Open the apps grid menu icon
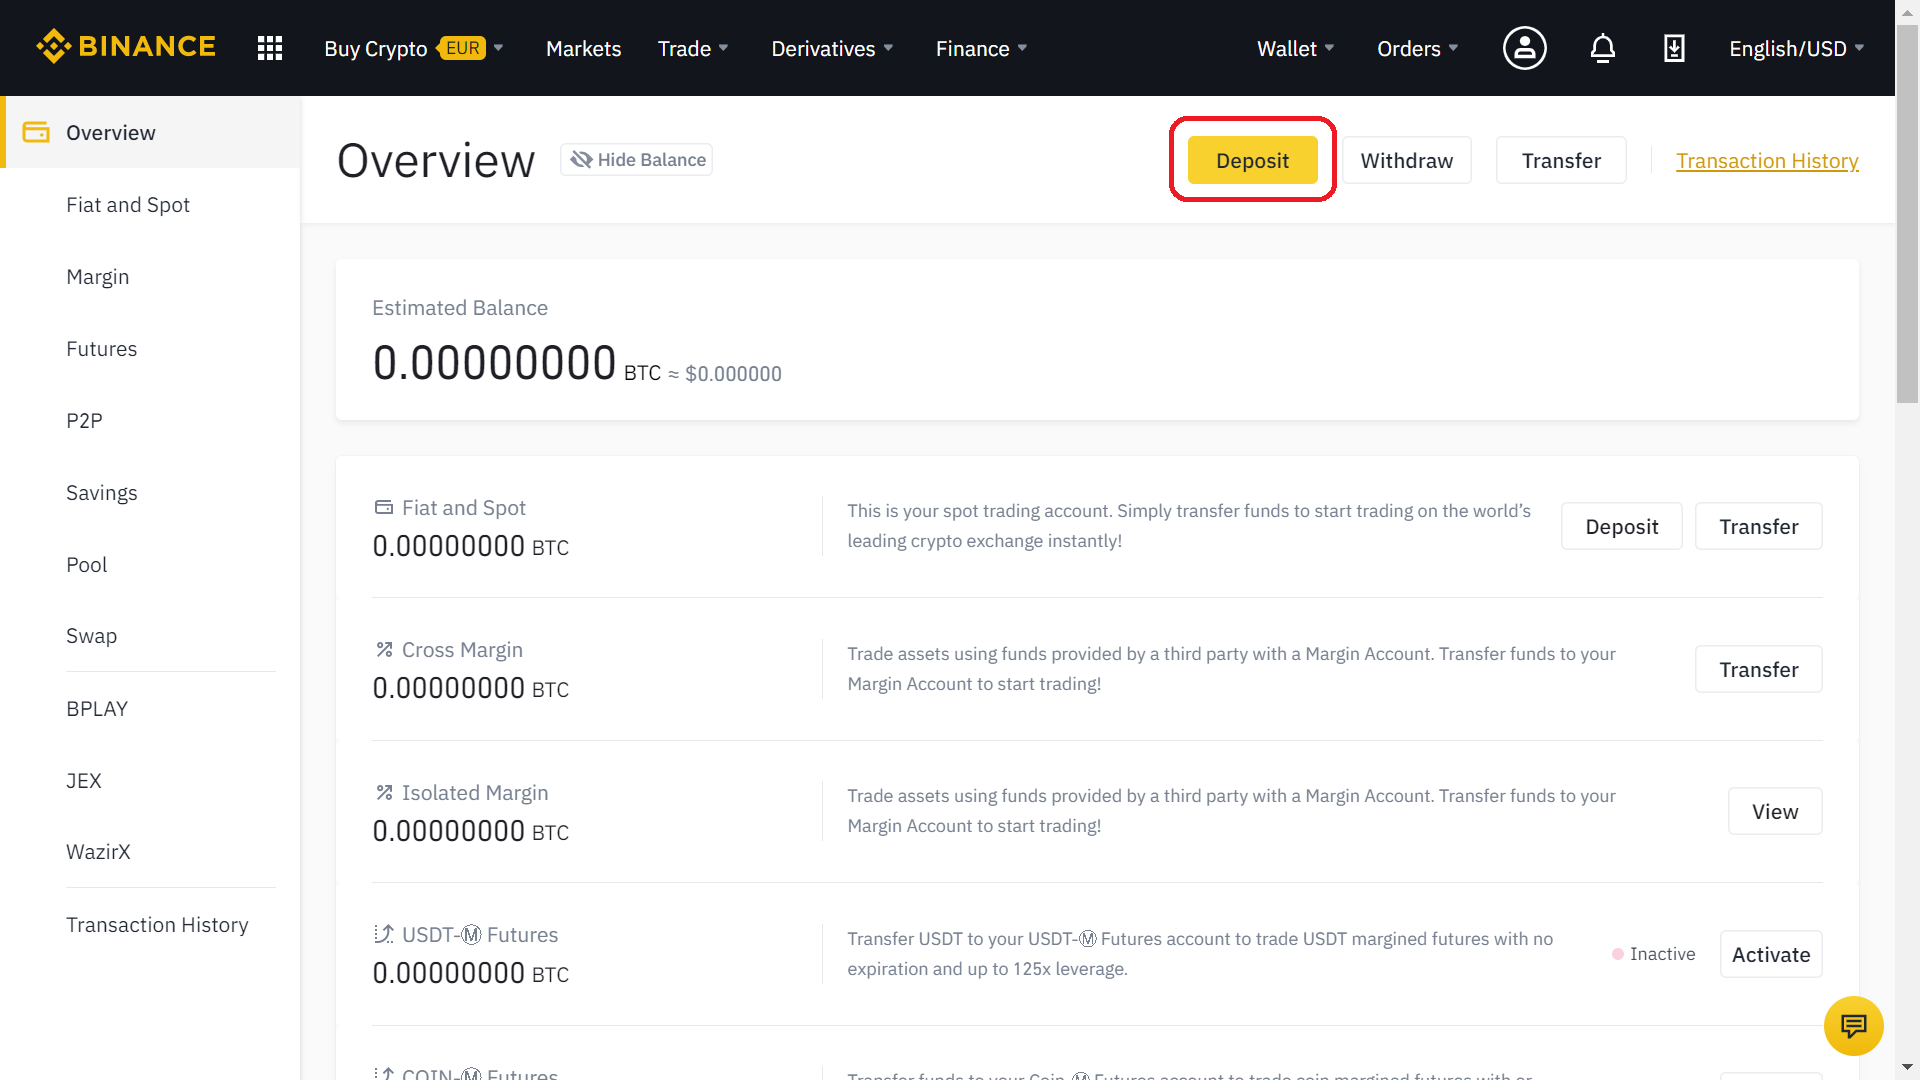This screenshot has height=1080, width=1920. (270, 48)
